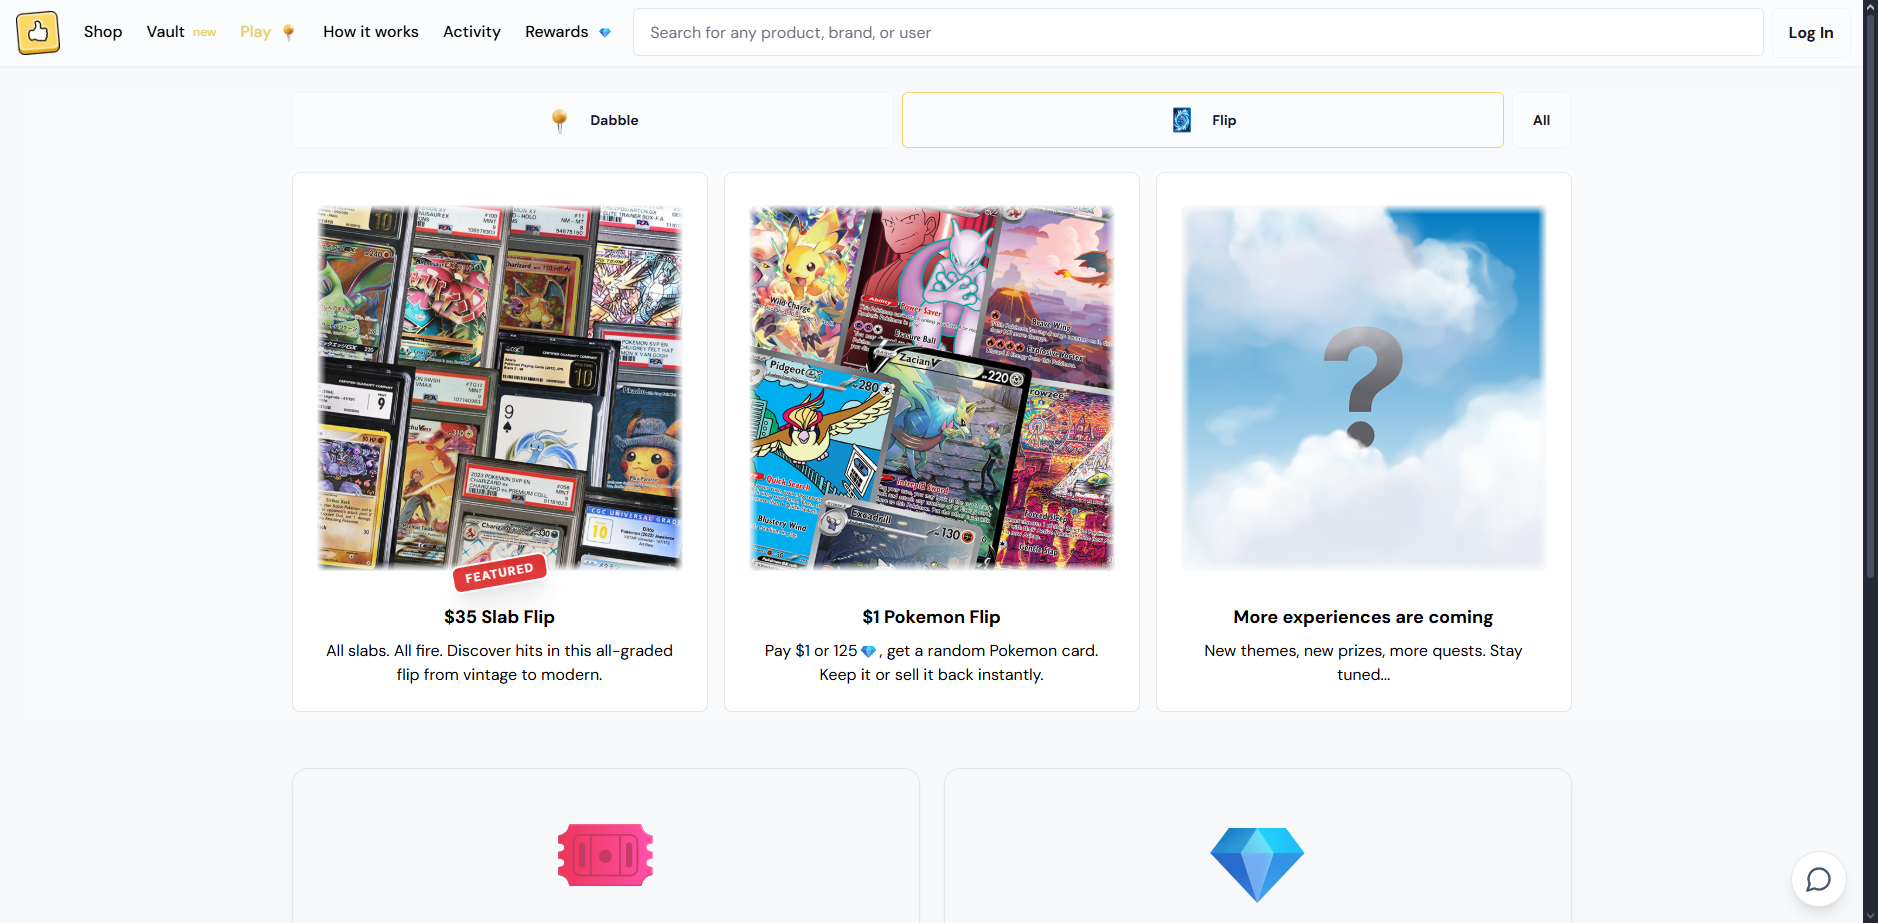The width and height of the screenshot is (1878, 923).
Task: View the Activity page
Action: tap(472, 32)
